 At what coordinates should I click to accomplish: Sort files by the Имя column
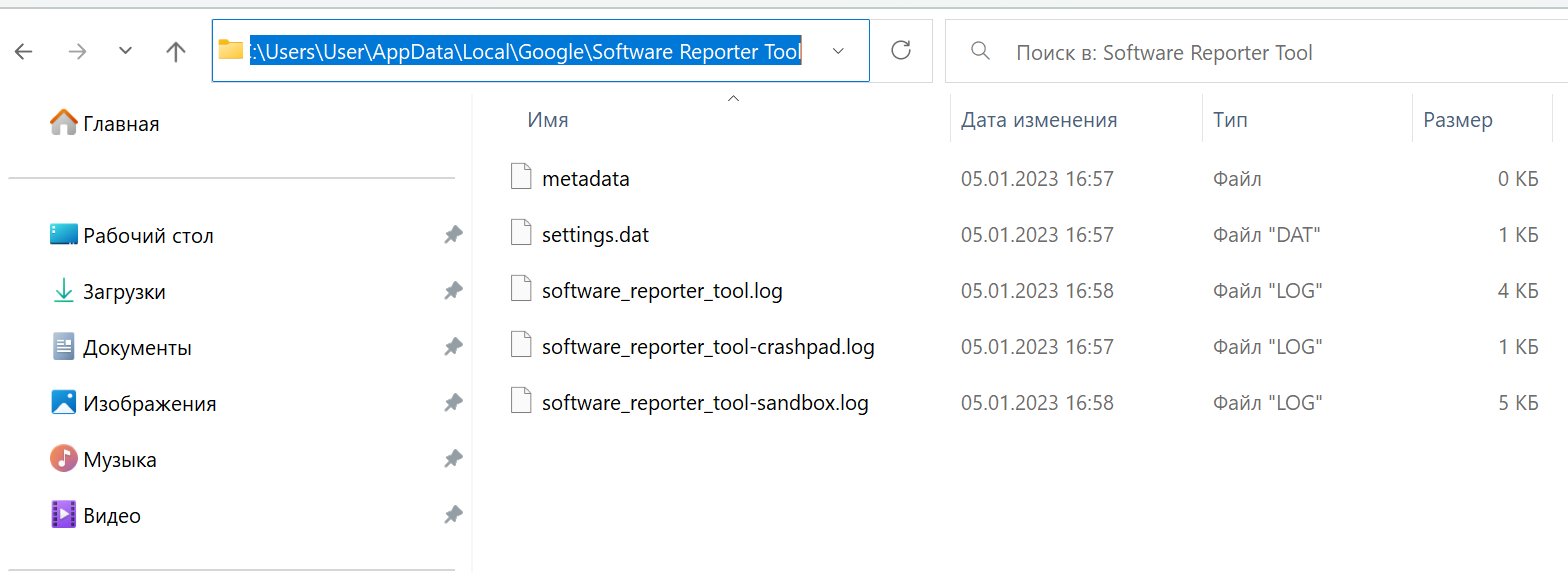point(548,120)
